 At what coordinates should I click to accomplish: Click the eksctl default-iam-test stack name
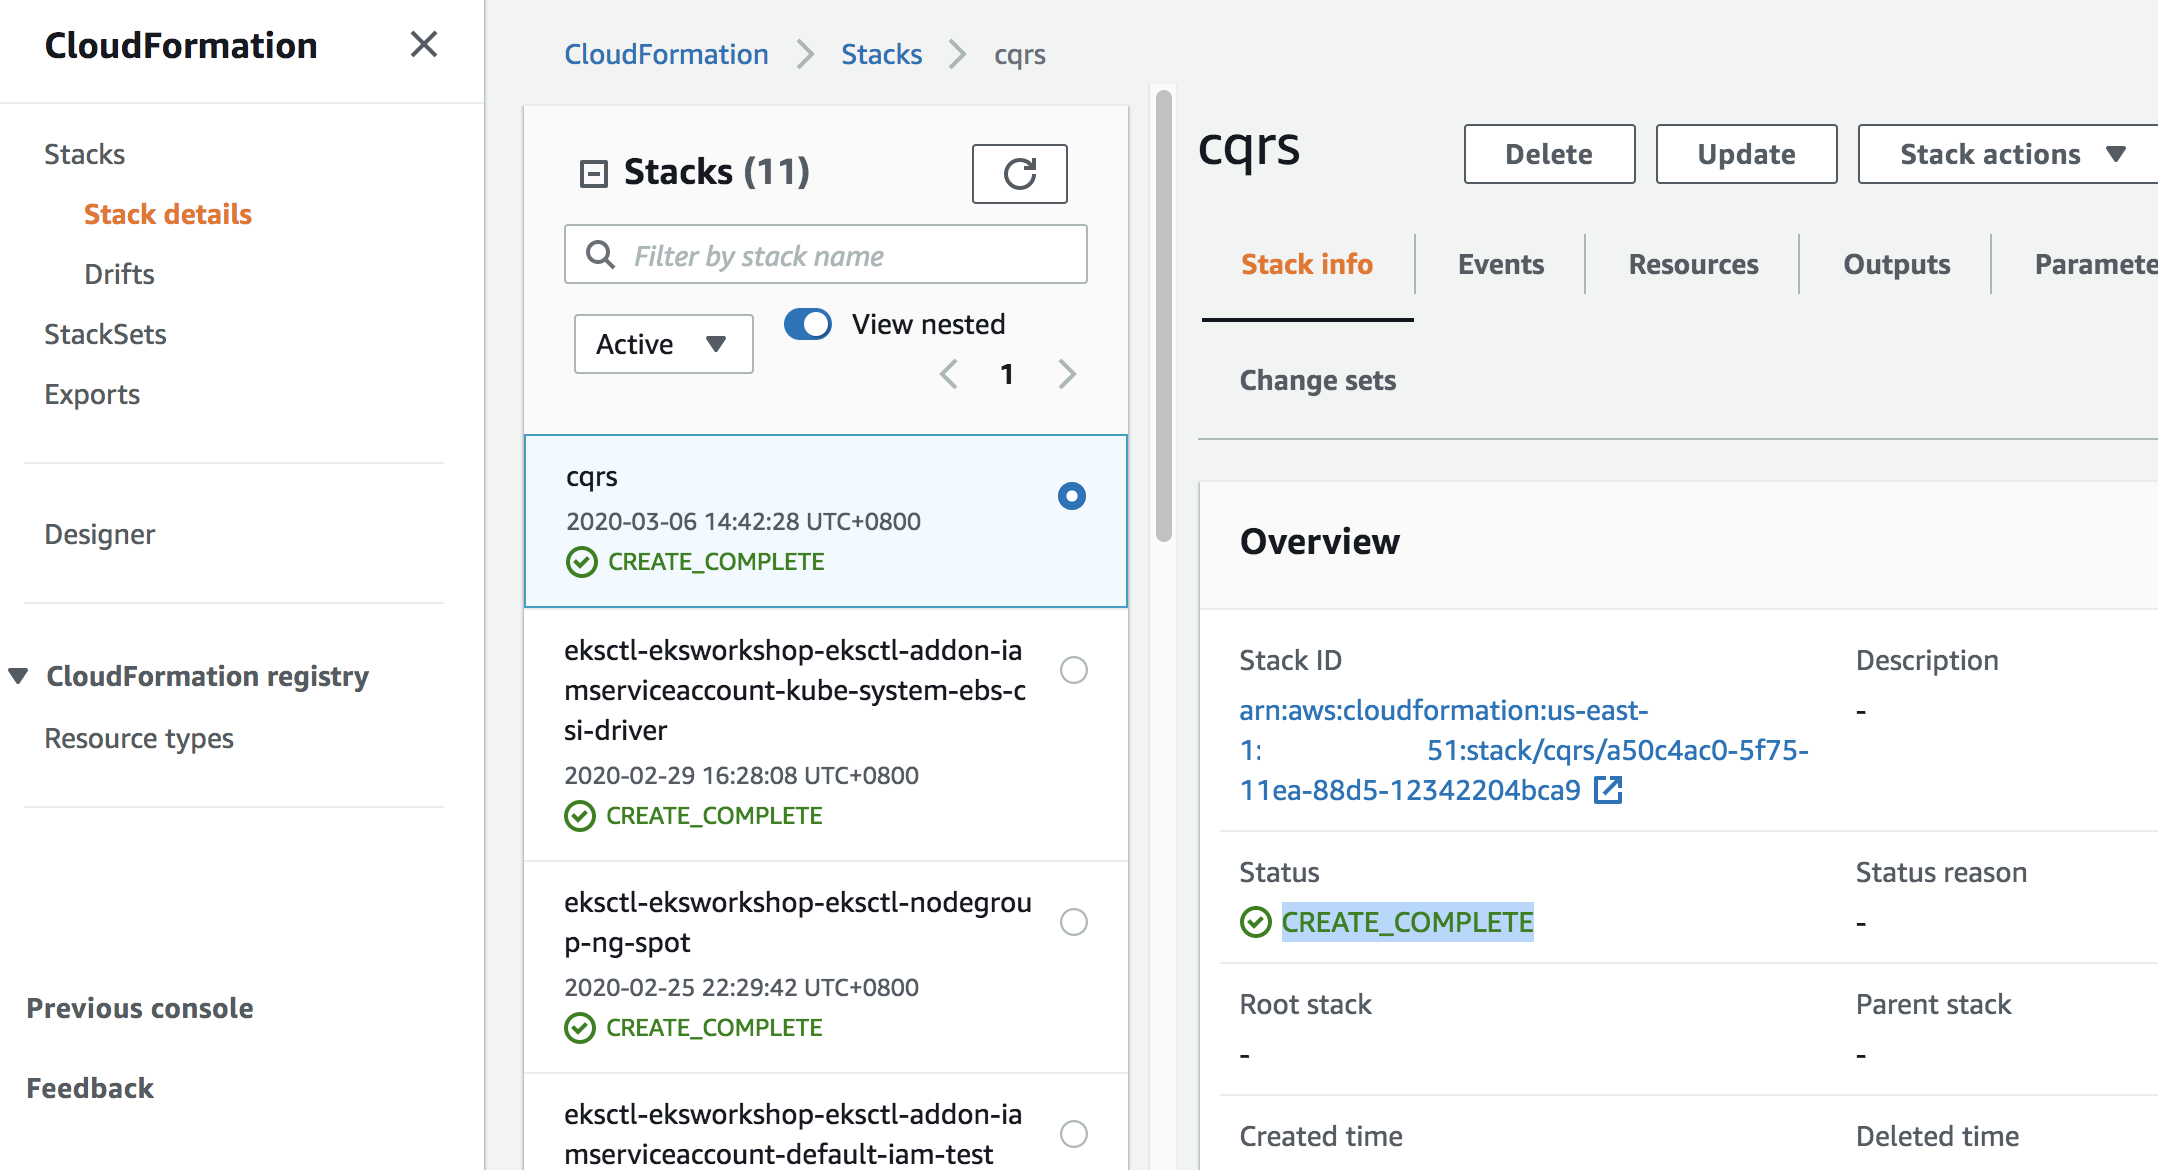[793, 1134]
